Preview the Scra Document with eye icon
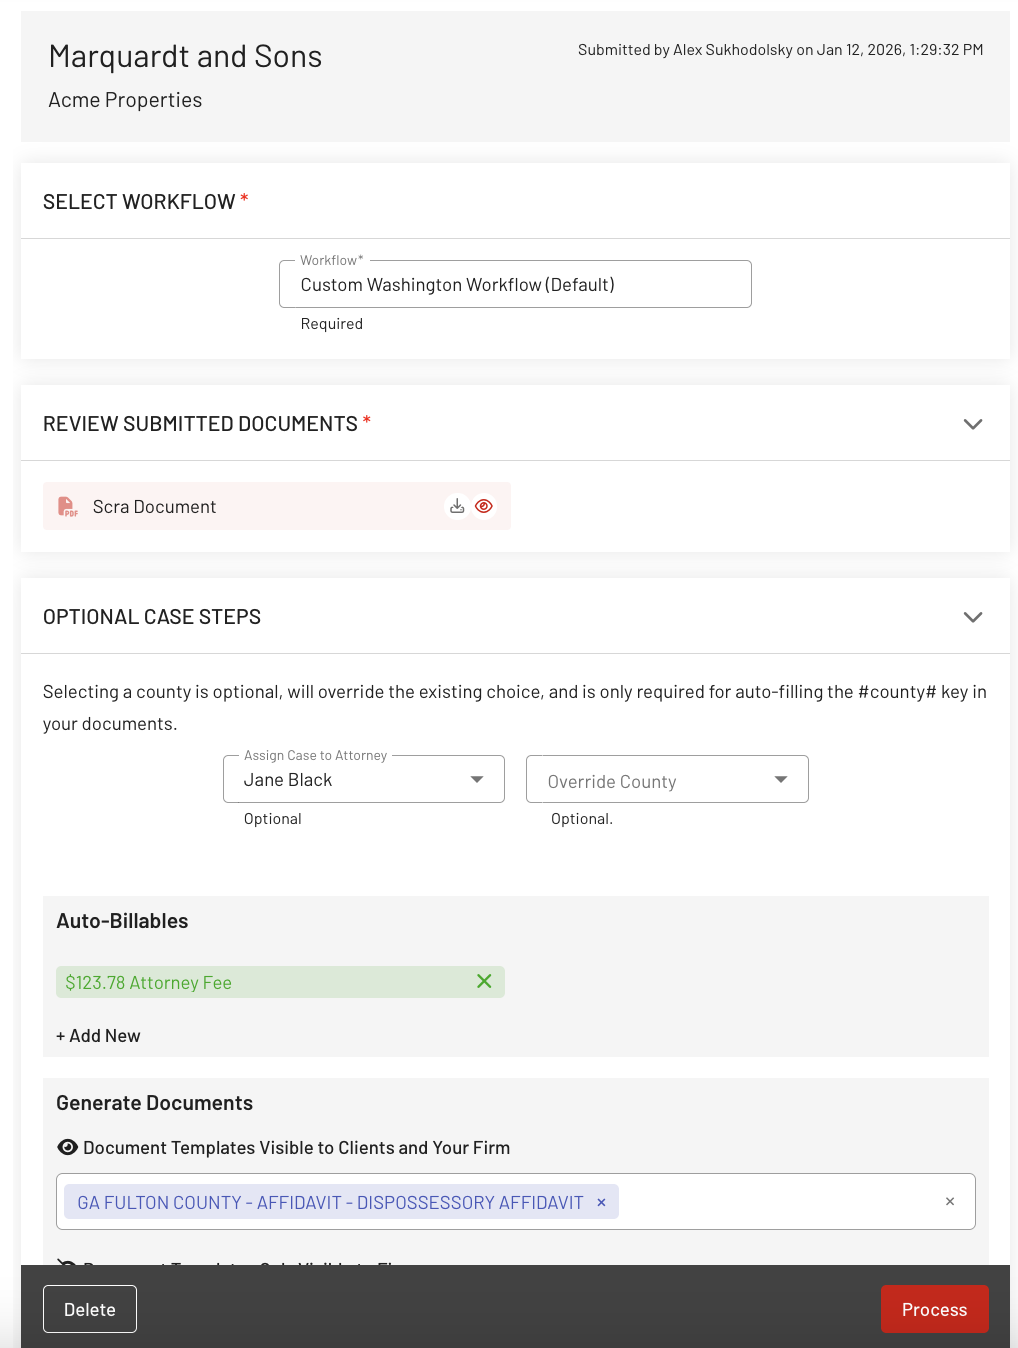Viewport: 1018px width, 1348px height. (484, 506)
